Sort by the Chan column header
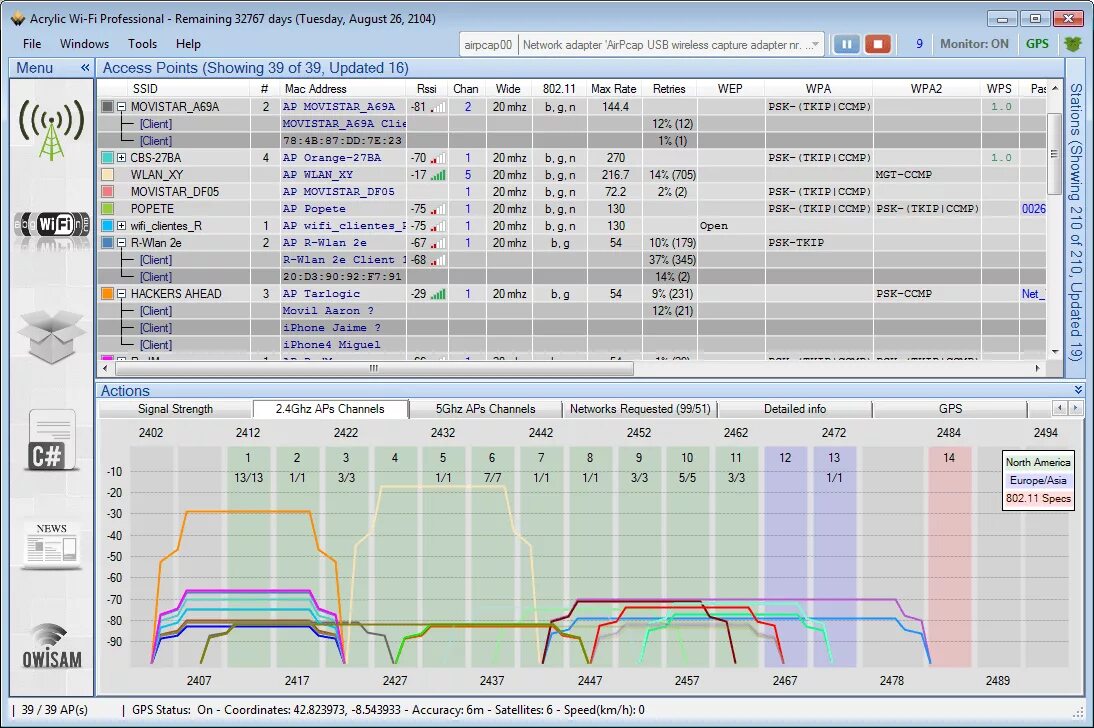This screenshot has width=1094, height=728. click(x=465, y=89)
